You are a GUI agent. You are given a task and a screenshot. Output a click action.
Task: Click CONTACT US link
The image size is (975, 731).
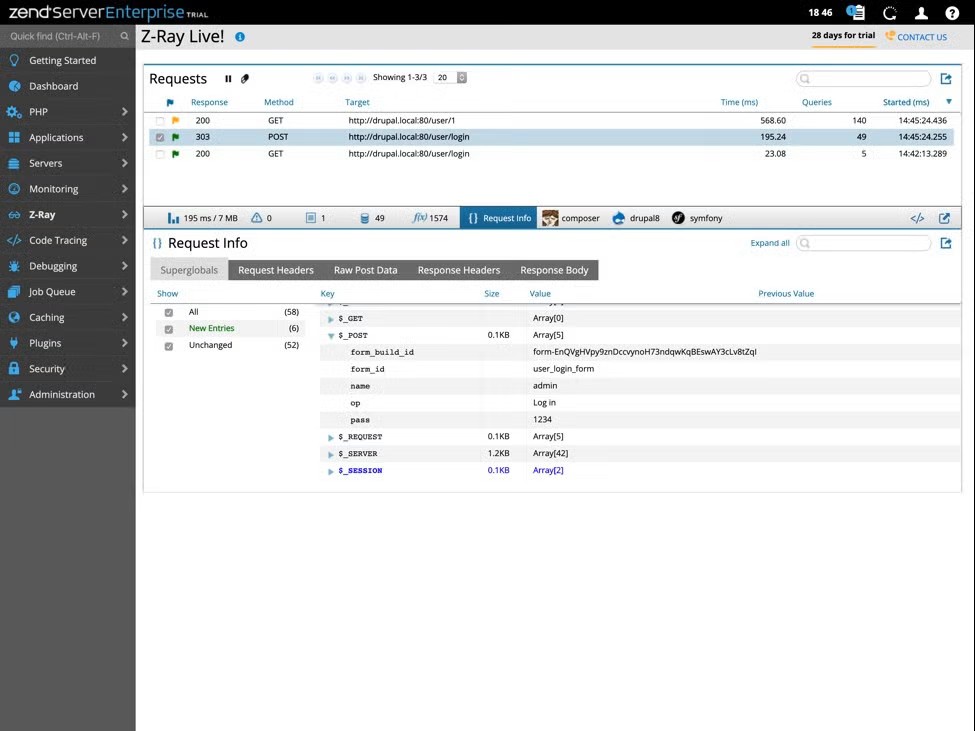tap(917, 37)
